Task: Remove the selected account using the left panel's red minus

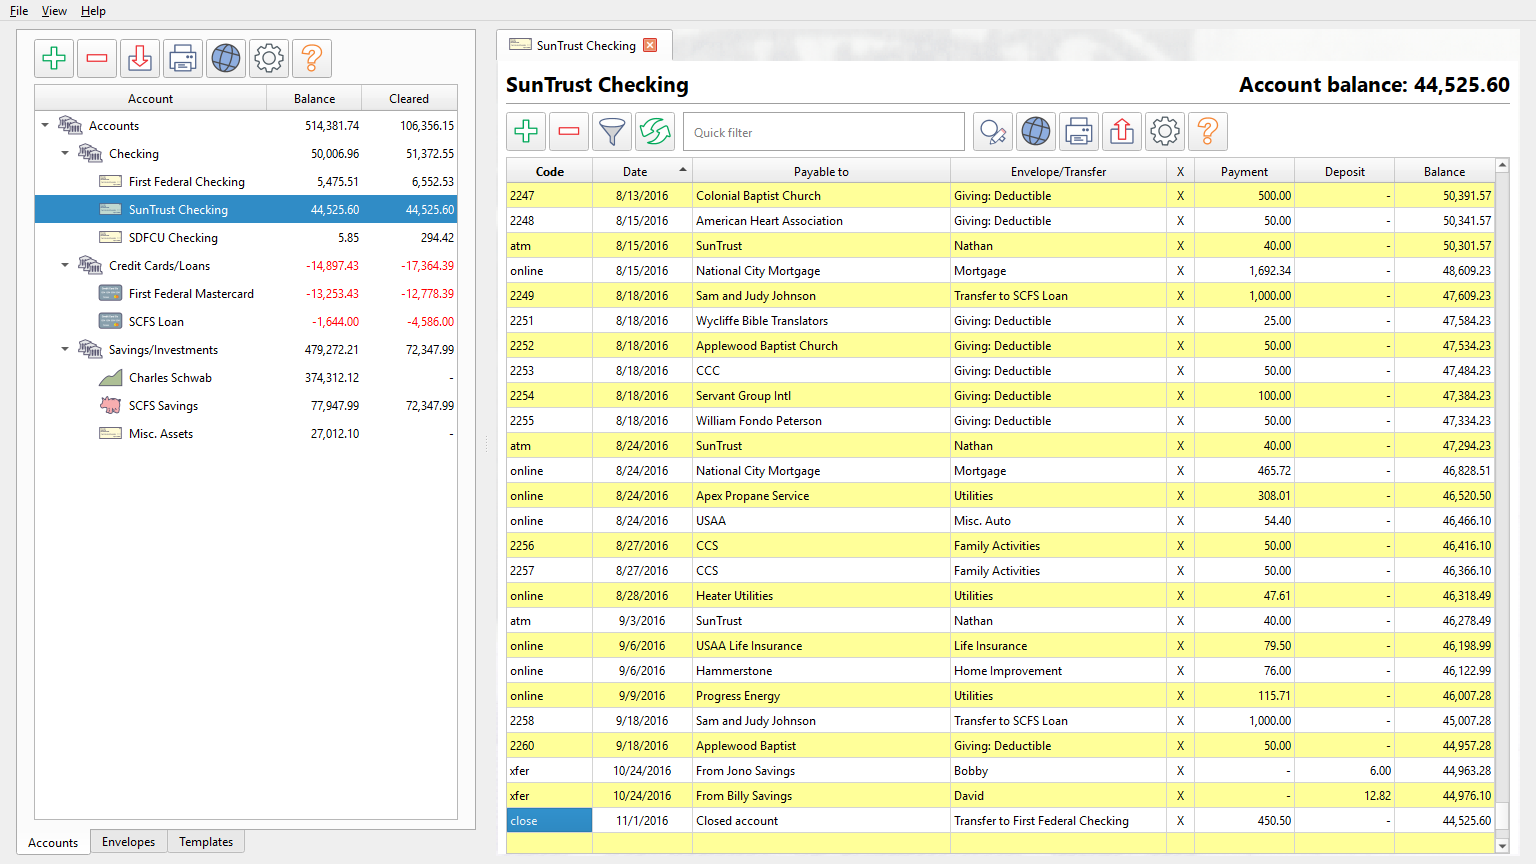Action: pos(97,58)
